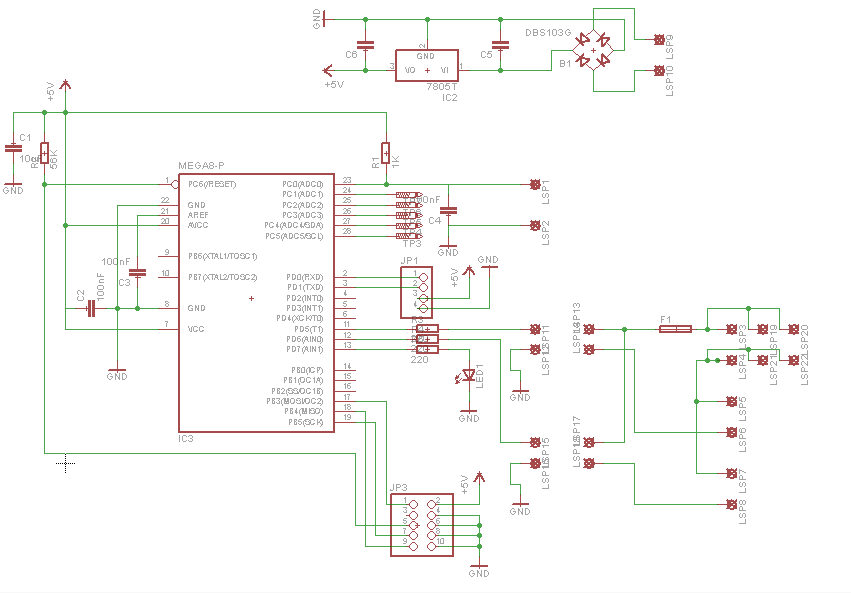Click the PC0(ADC0) pin label

[x=302, y=184]
